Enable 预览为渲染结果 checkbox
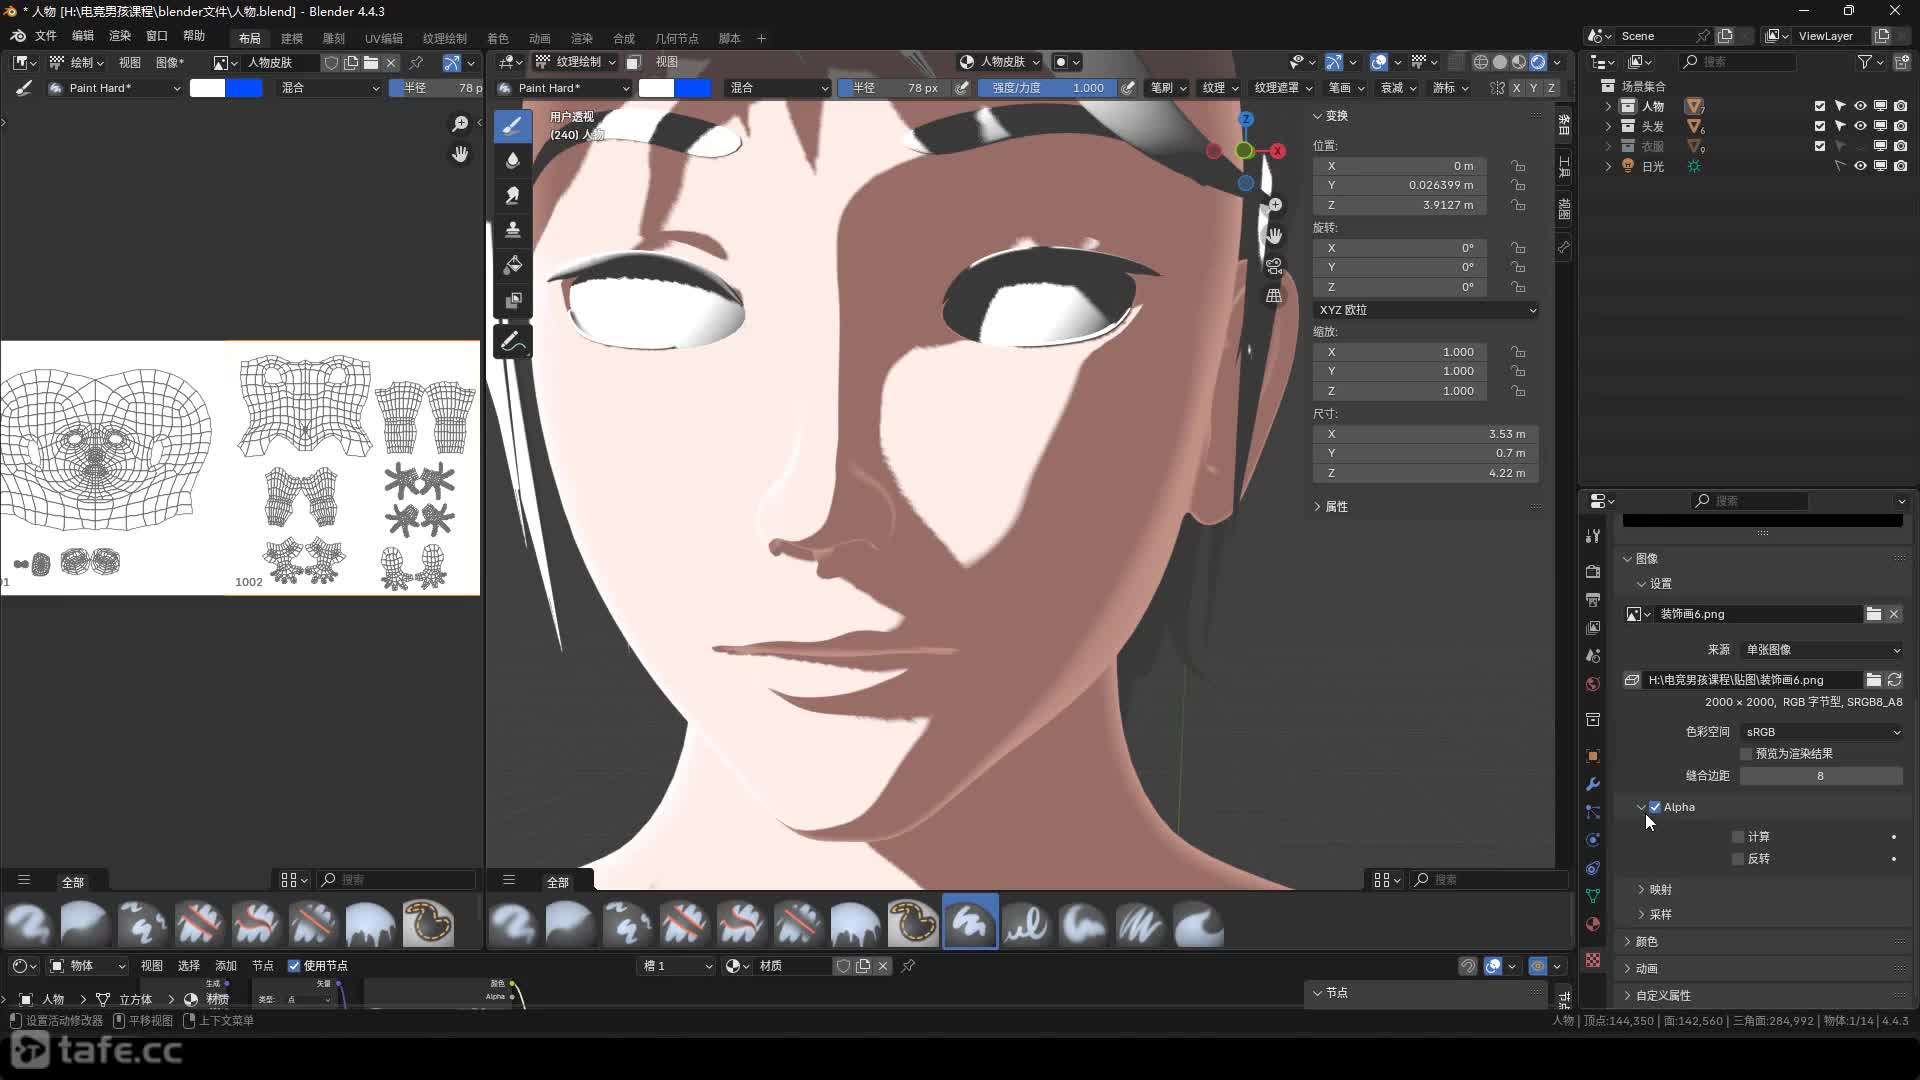The image size is (1920, 1080). (x=1746, y=754)
